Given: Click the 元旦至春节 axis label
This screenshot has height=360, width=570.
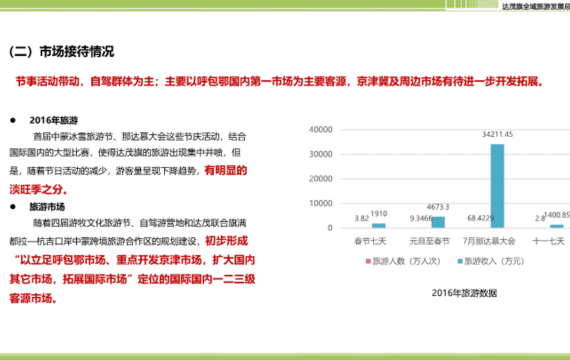Looking at the screenshot, I should [429, 241].
